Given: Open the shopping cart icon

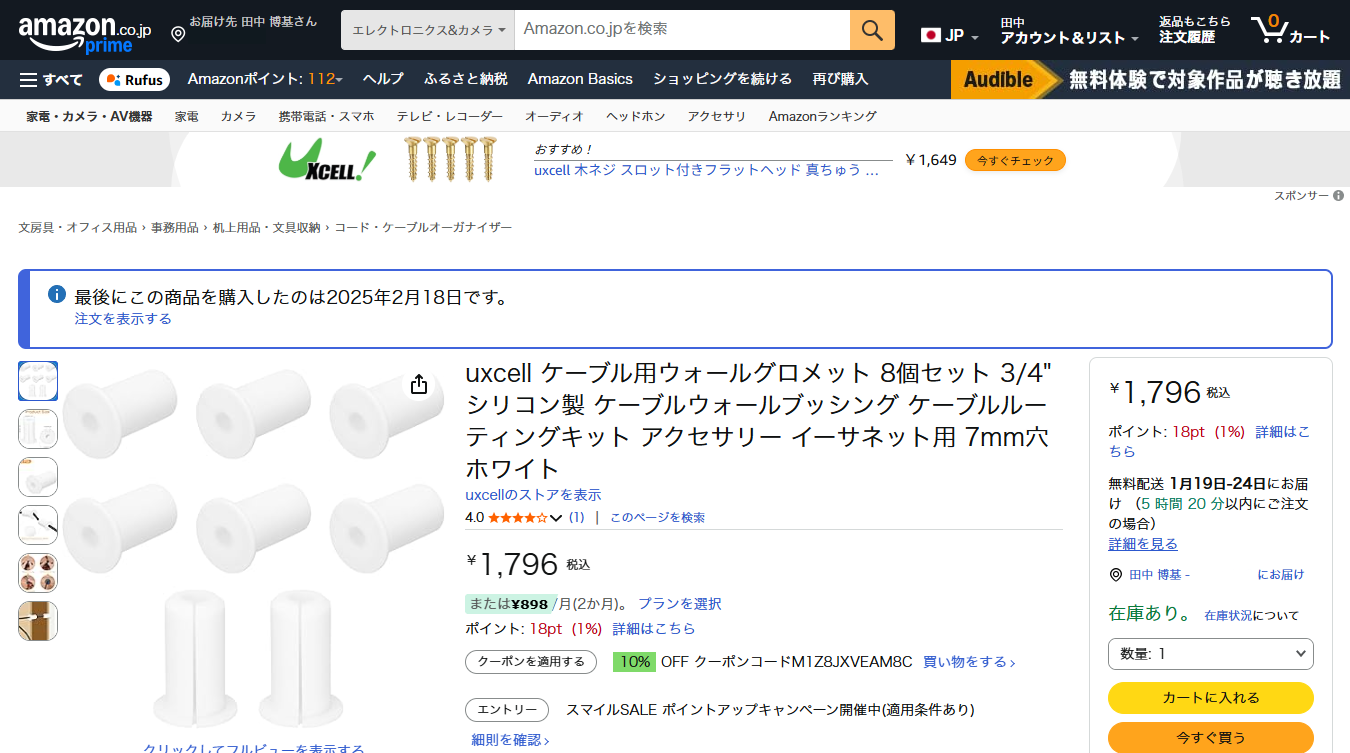Looking at the screenshot, I should pyautogui.click(x=1290, y=30).
